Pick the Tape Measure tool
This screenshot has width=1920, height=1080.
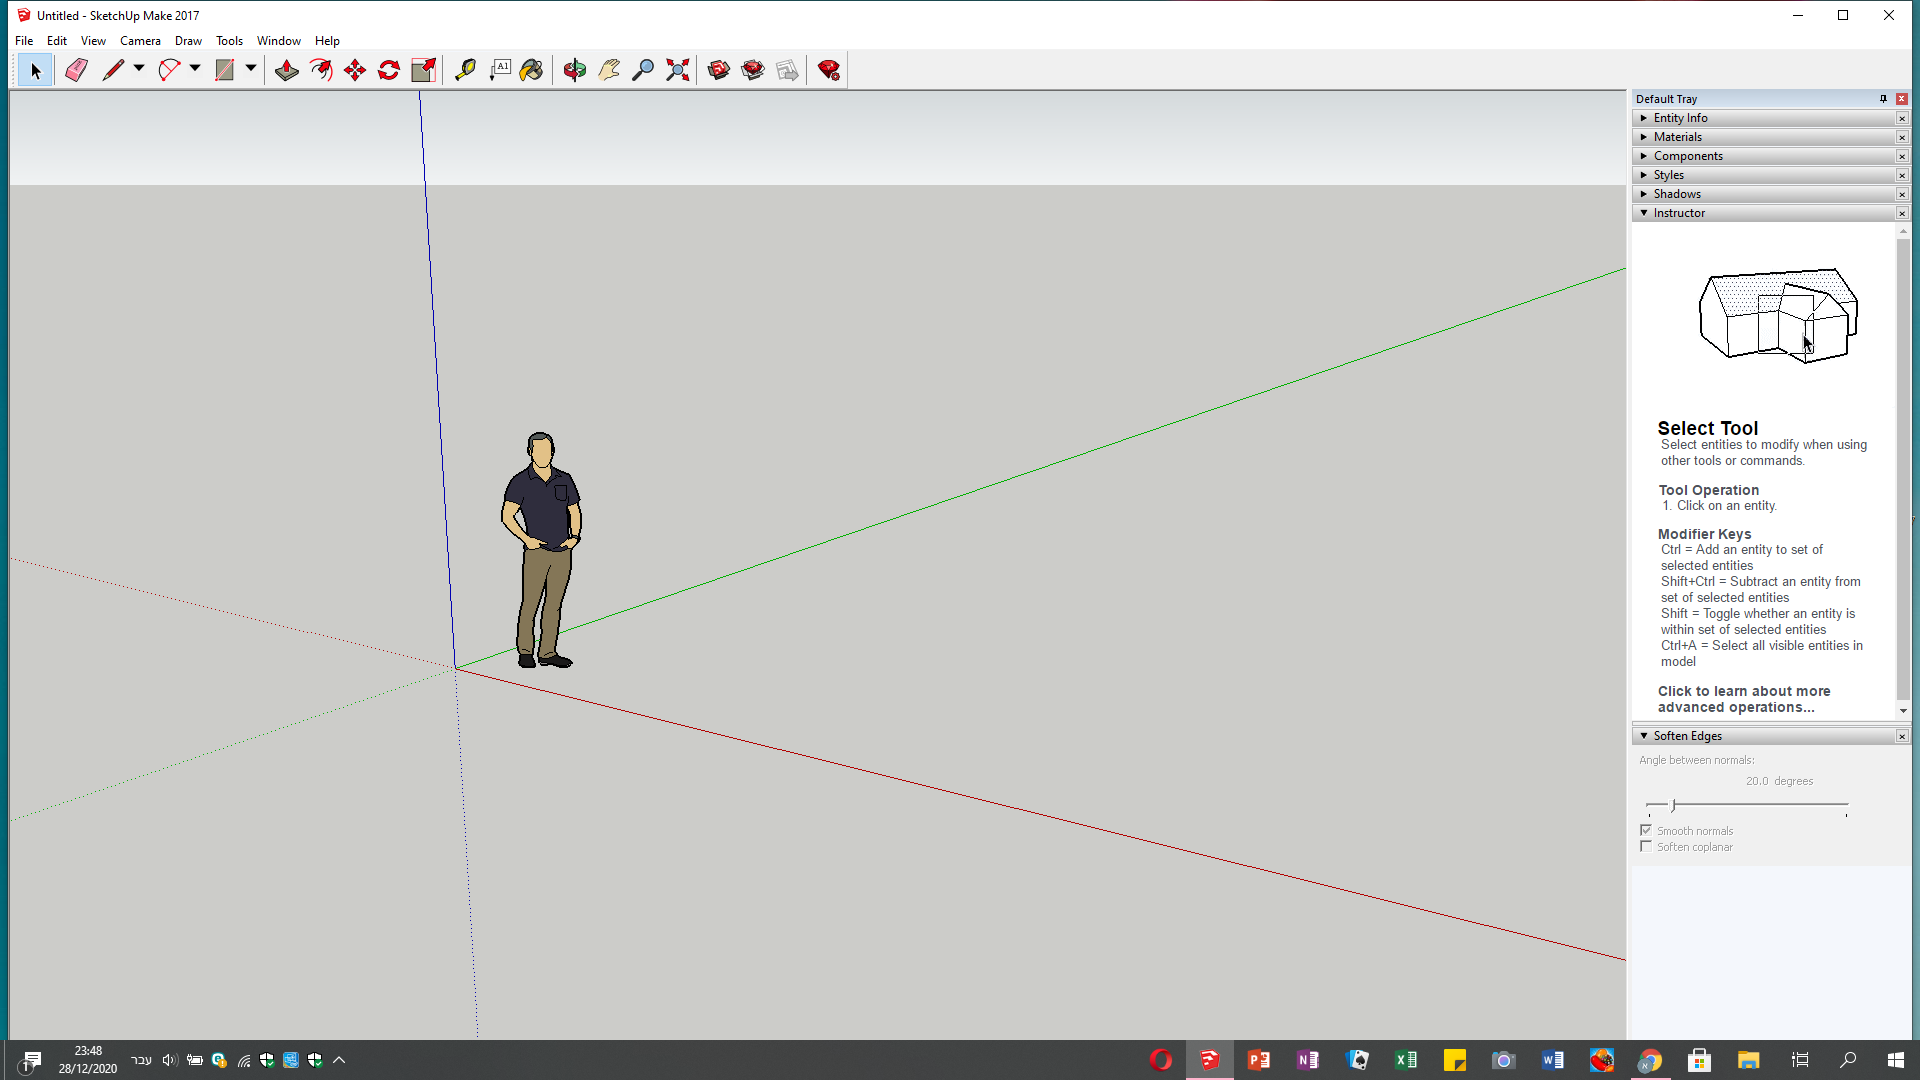point(465,70)
